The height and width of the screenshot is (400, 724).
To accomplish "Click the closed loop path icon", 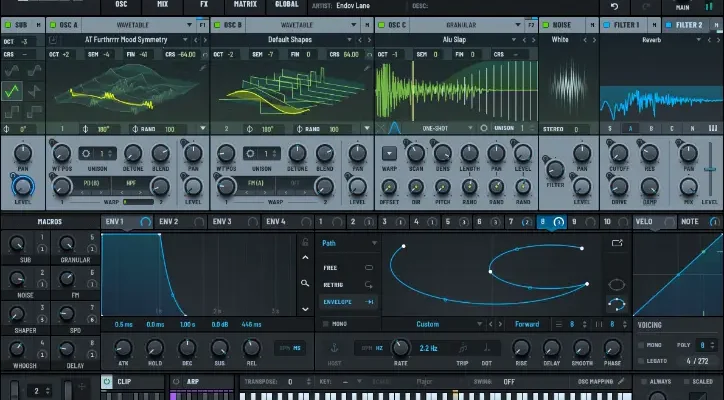I will (616, 283).
